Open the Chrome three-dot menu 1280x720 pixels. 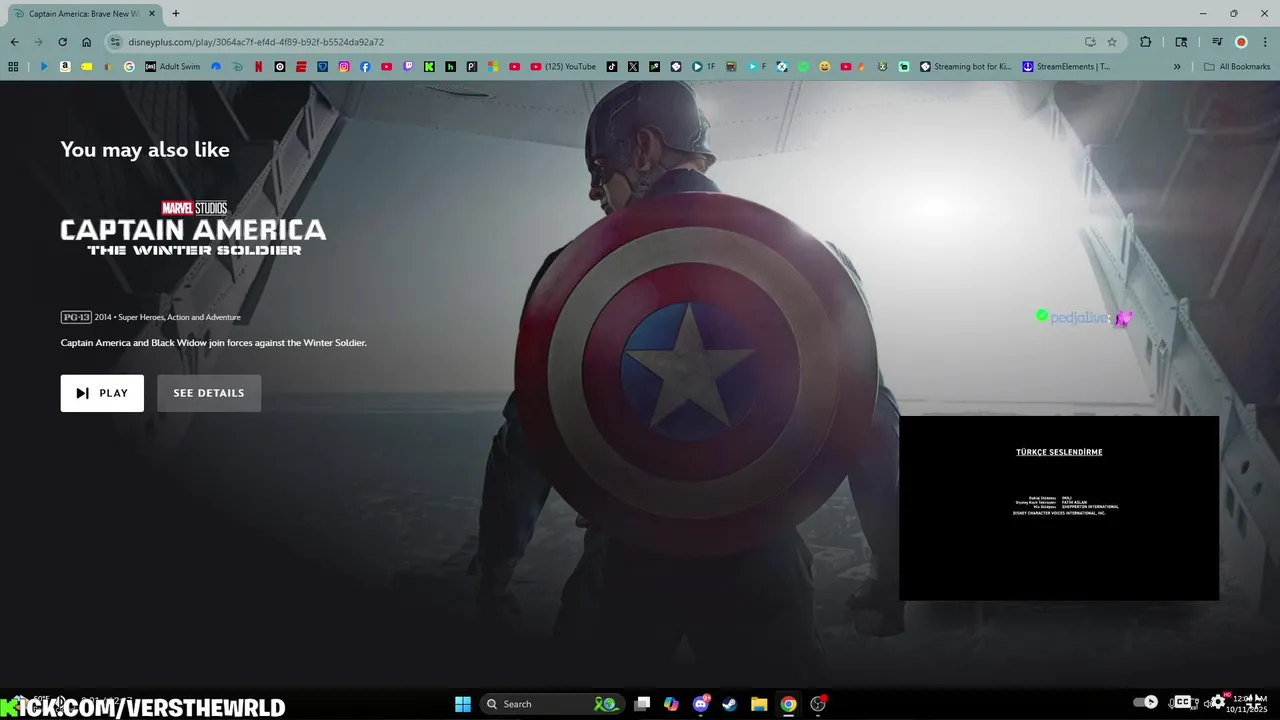1264,42
